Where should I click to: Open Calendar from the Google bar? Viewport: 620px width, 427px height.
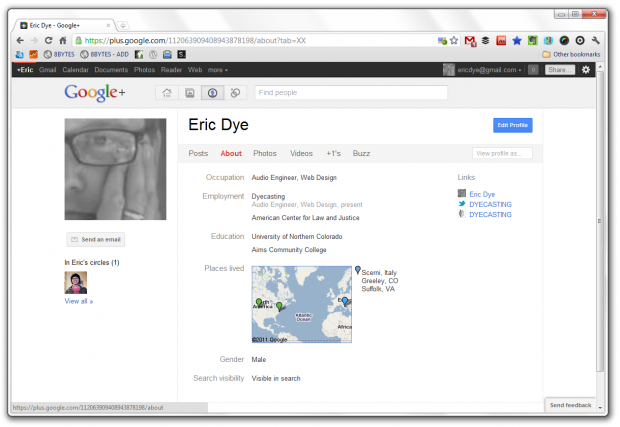pos(75,70)
